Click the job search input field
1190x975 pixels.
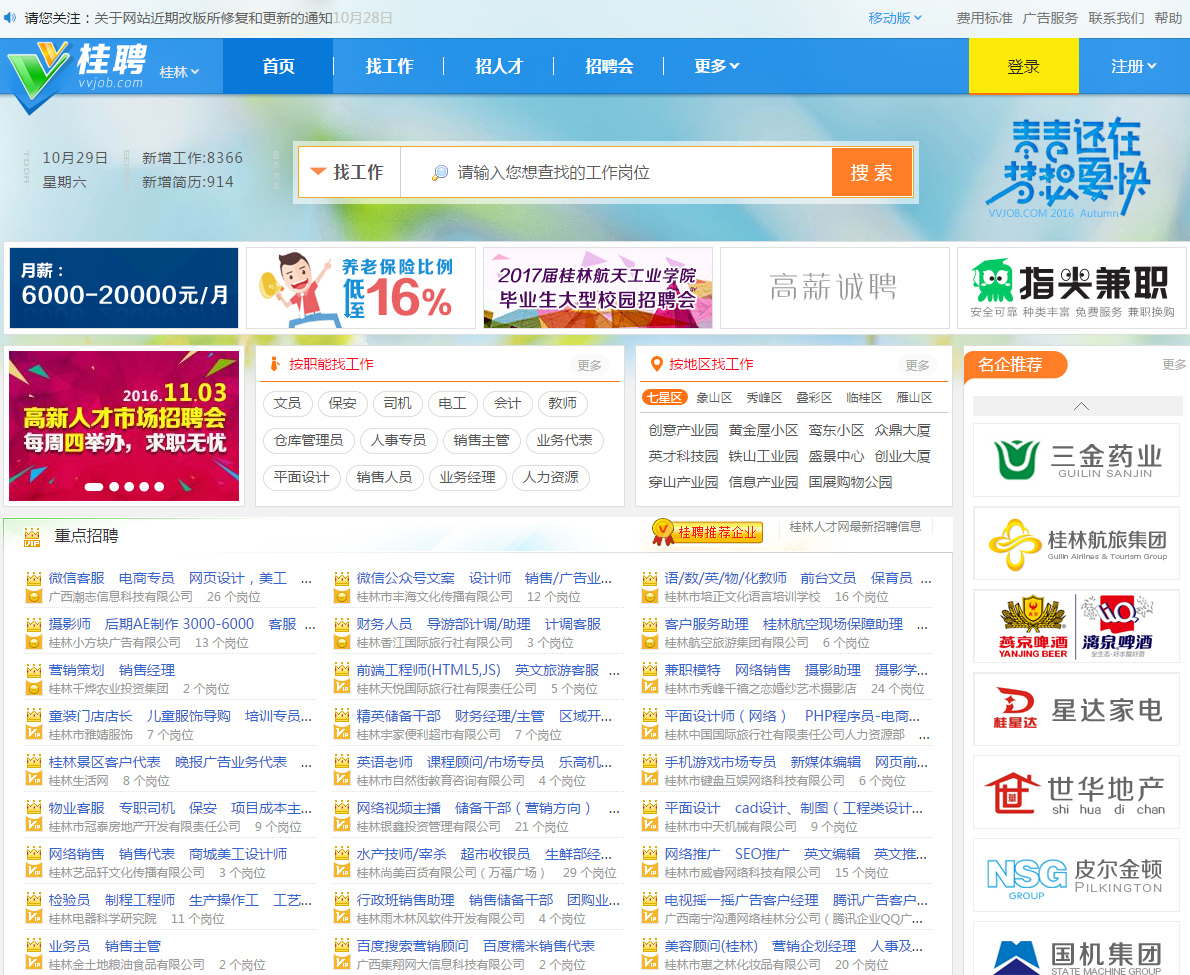[x=615, y=173]
